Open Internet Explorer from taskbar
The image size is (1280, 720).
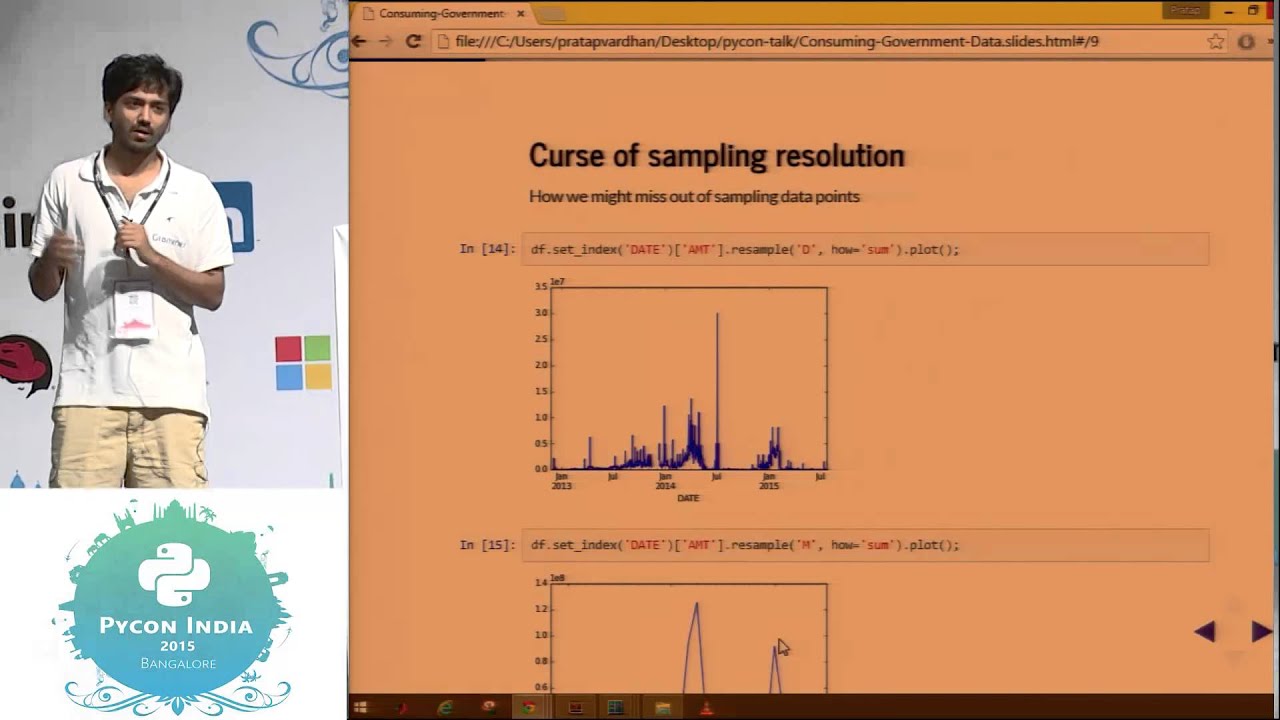tap(446, 708)
